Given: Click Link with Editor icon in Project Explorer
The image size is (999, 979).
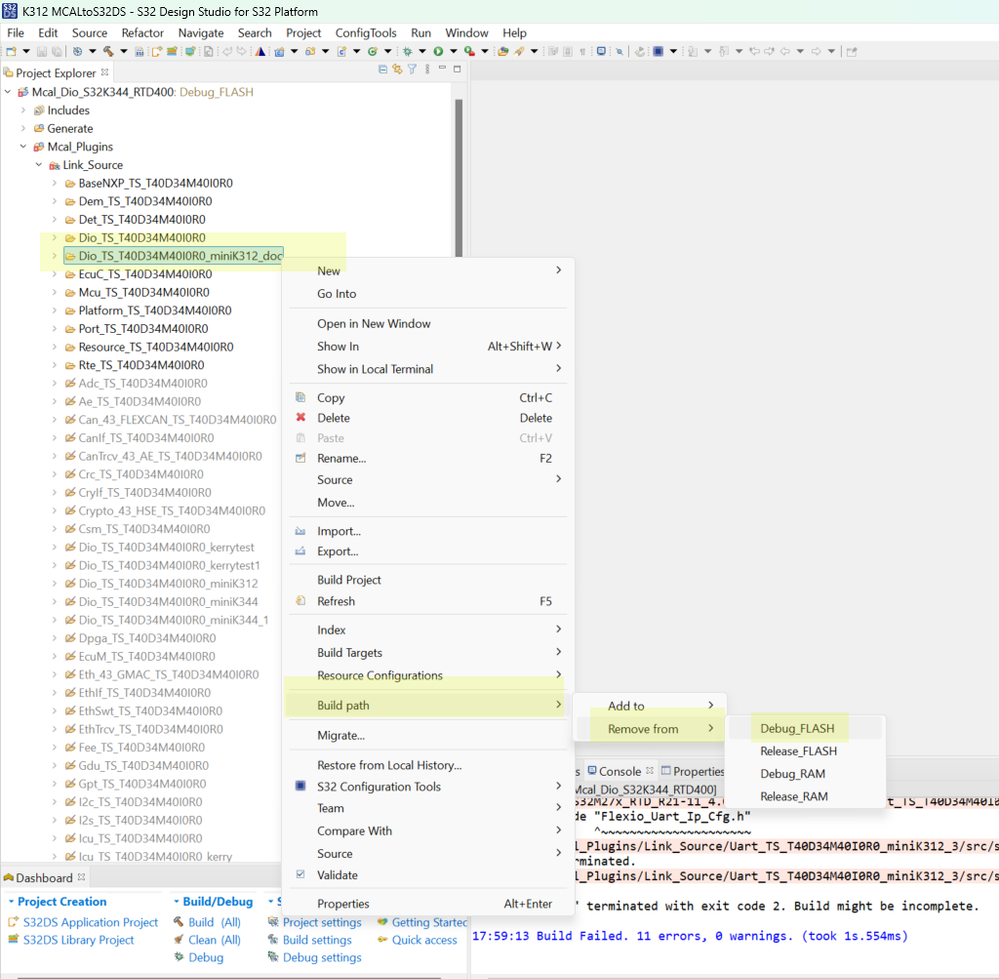Looking at the screenshot, I should (x=398, y=69).
